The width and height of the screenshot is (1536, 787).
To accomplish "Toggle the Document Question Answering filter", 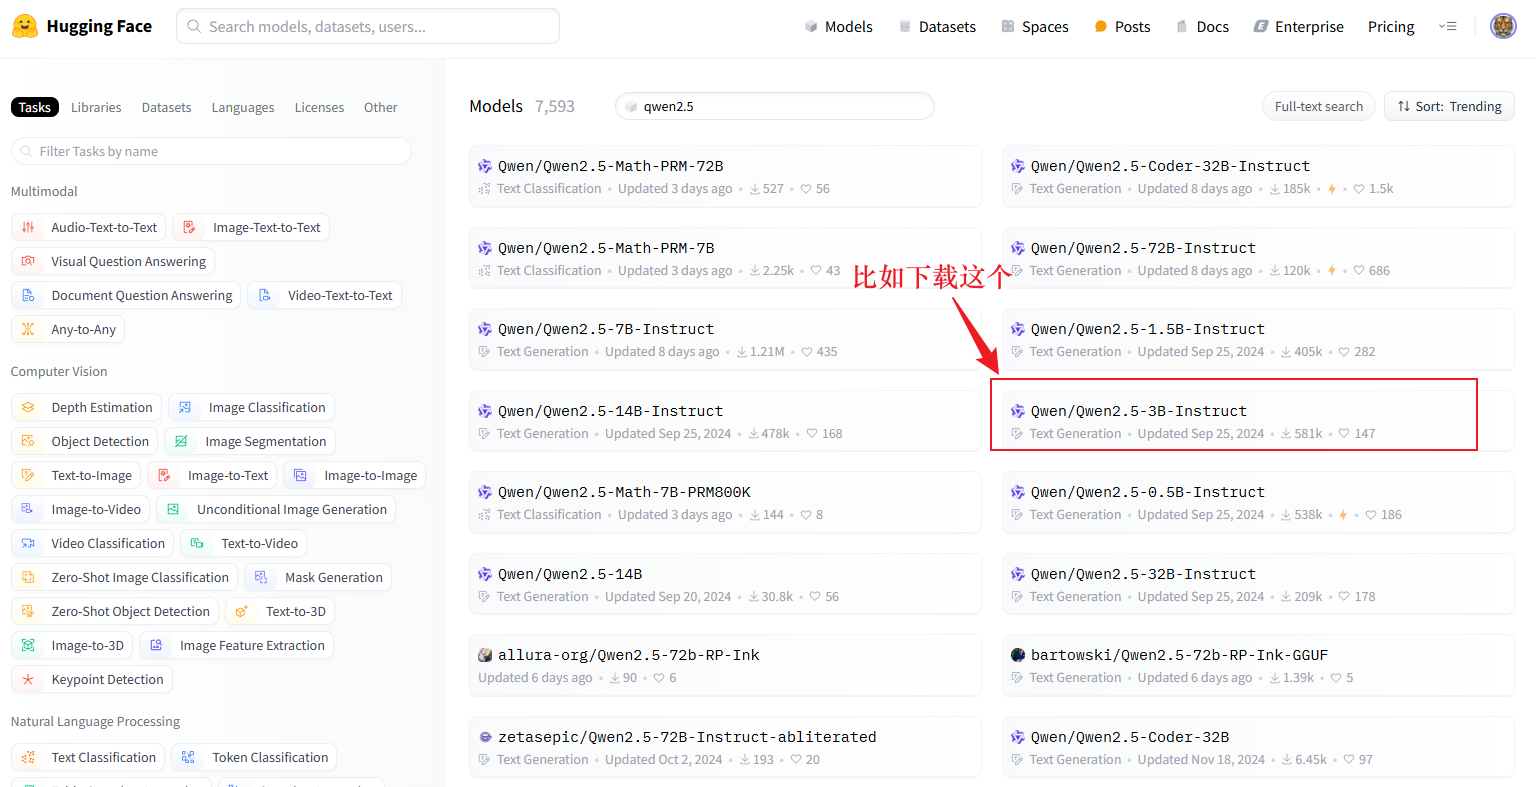I will tap(126, 295).
